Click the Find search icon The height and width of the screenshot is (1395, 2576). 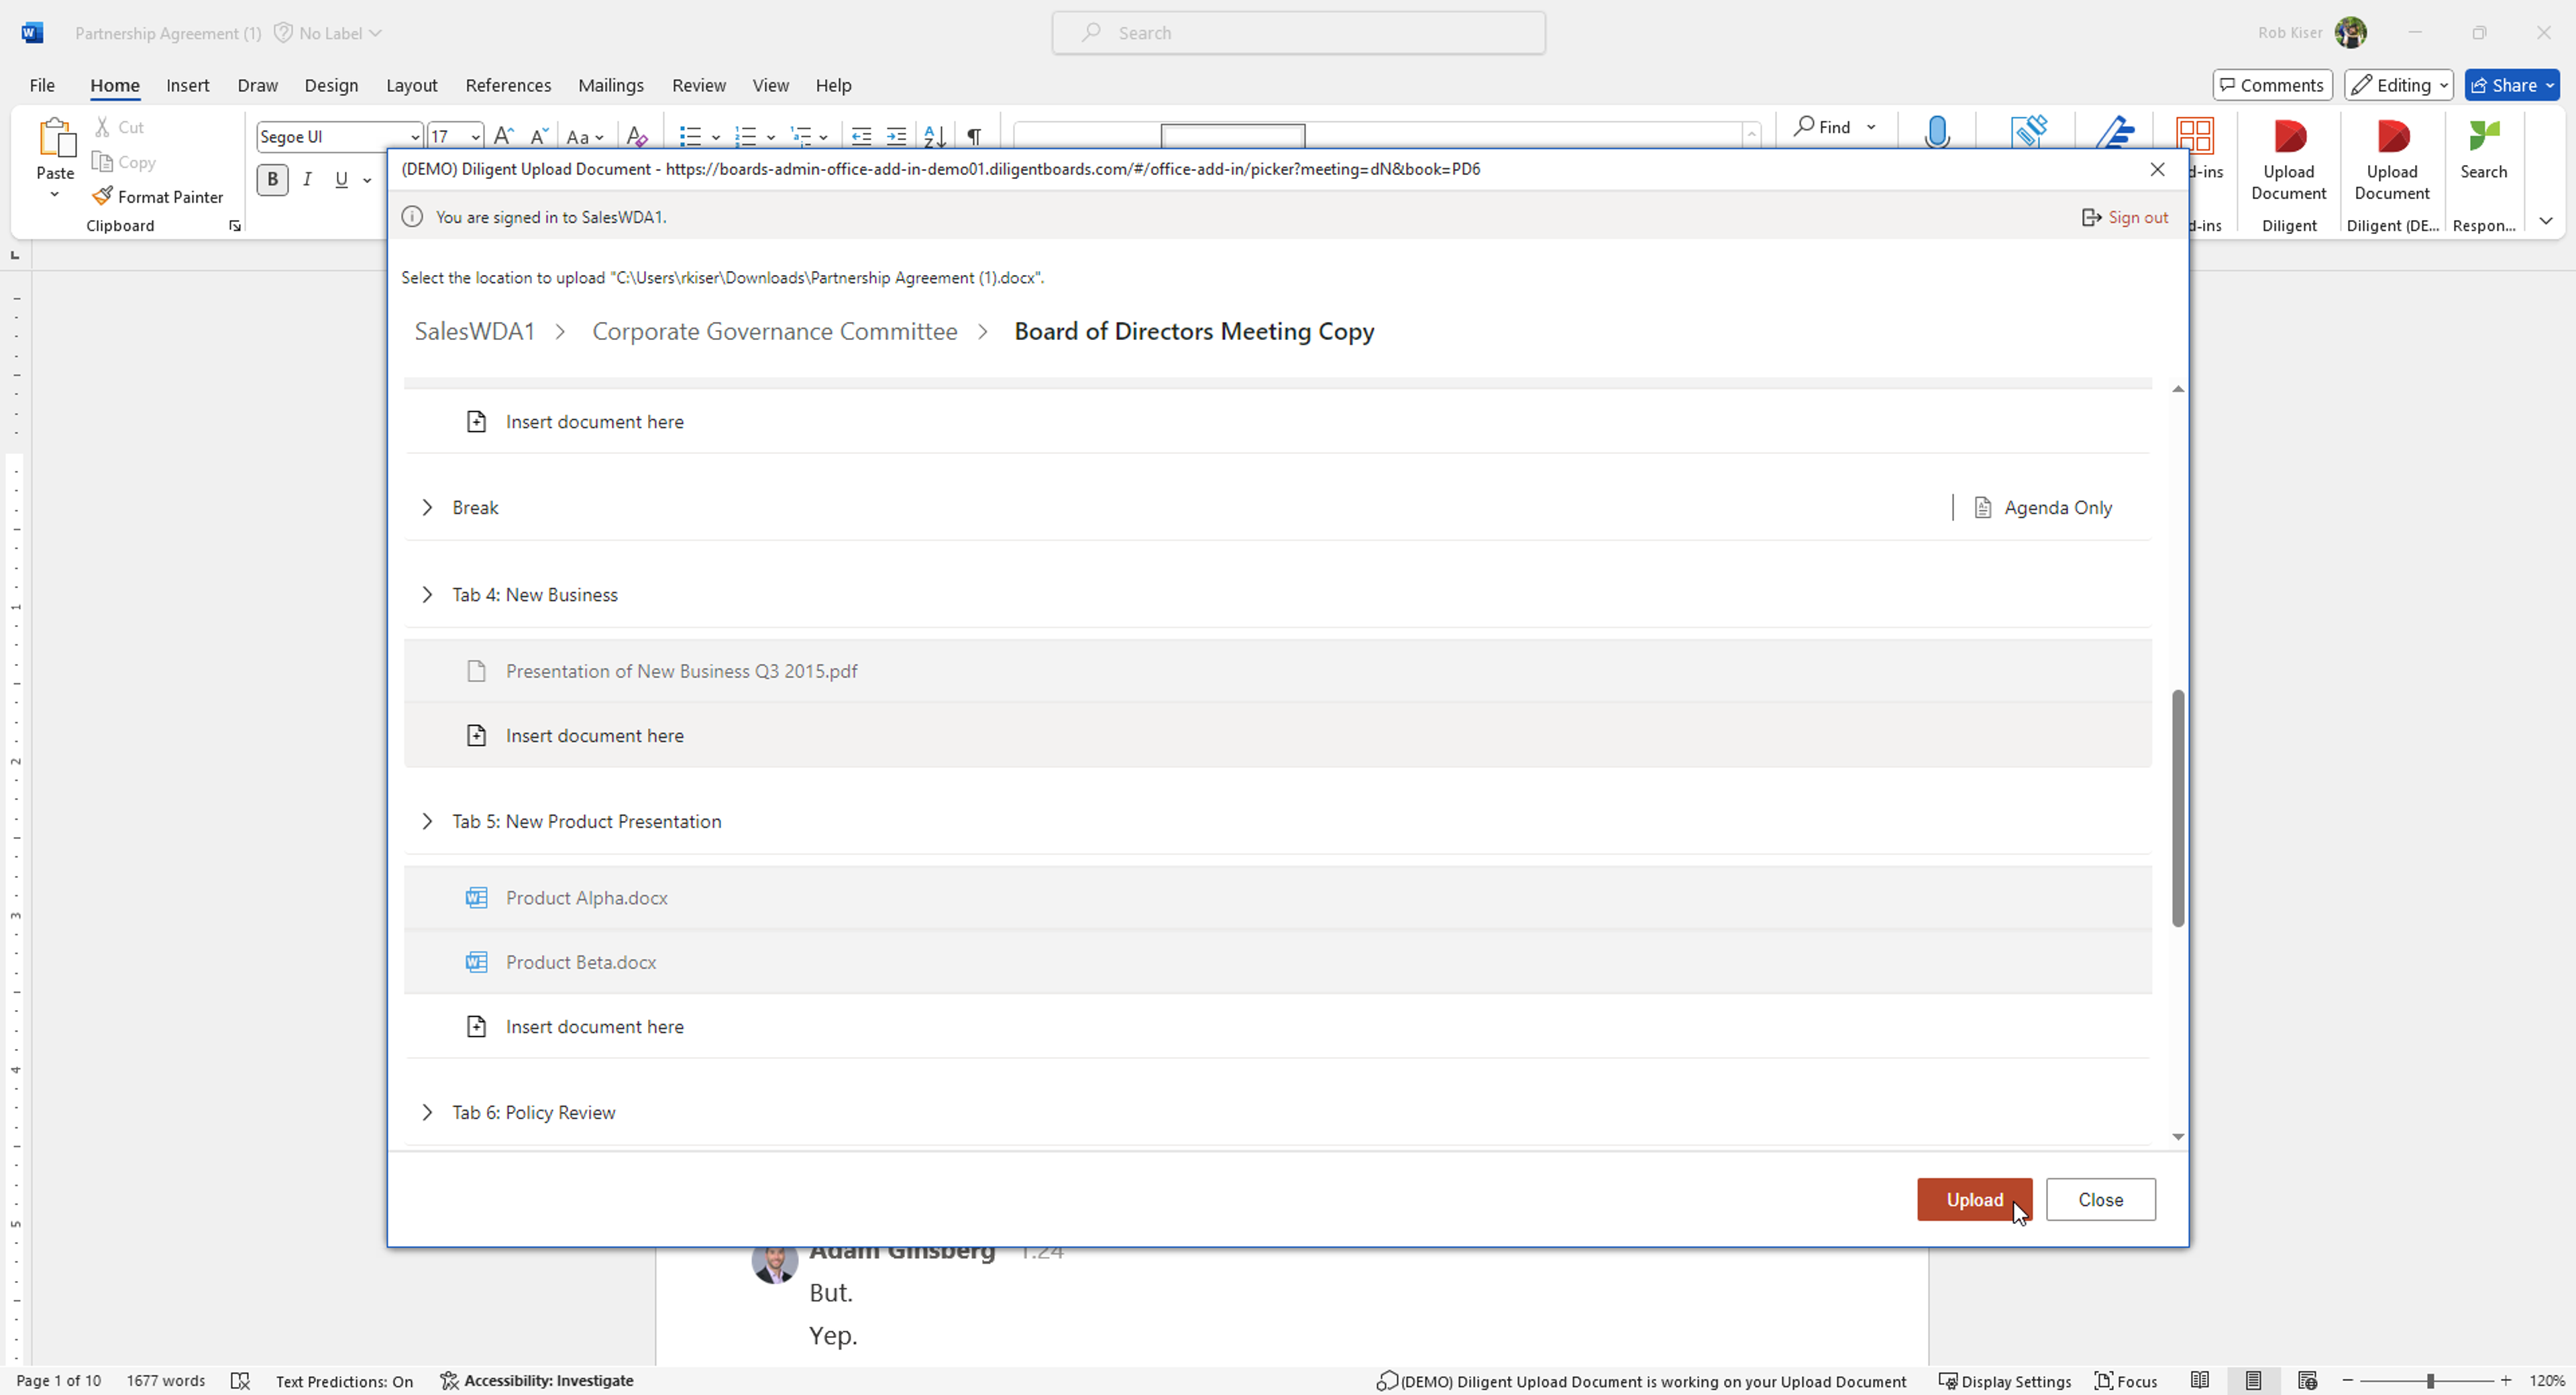pyautogui.click(x=1803, y=126)
